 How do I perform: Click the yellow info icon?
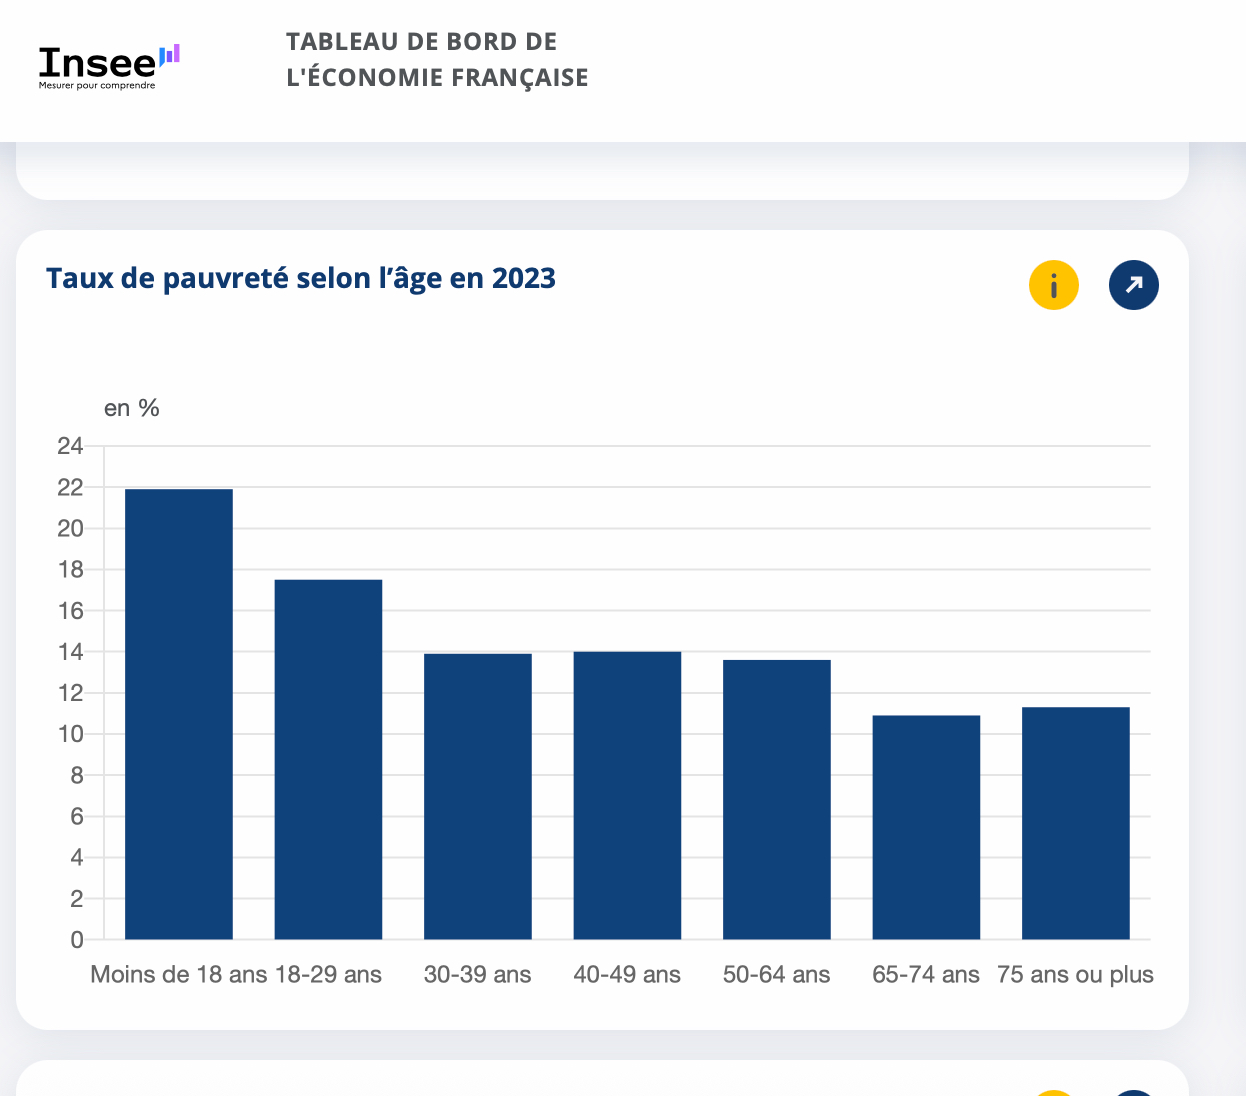pyautogui.click(x=1054, y=286)
